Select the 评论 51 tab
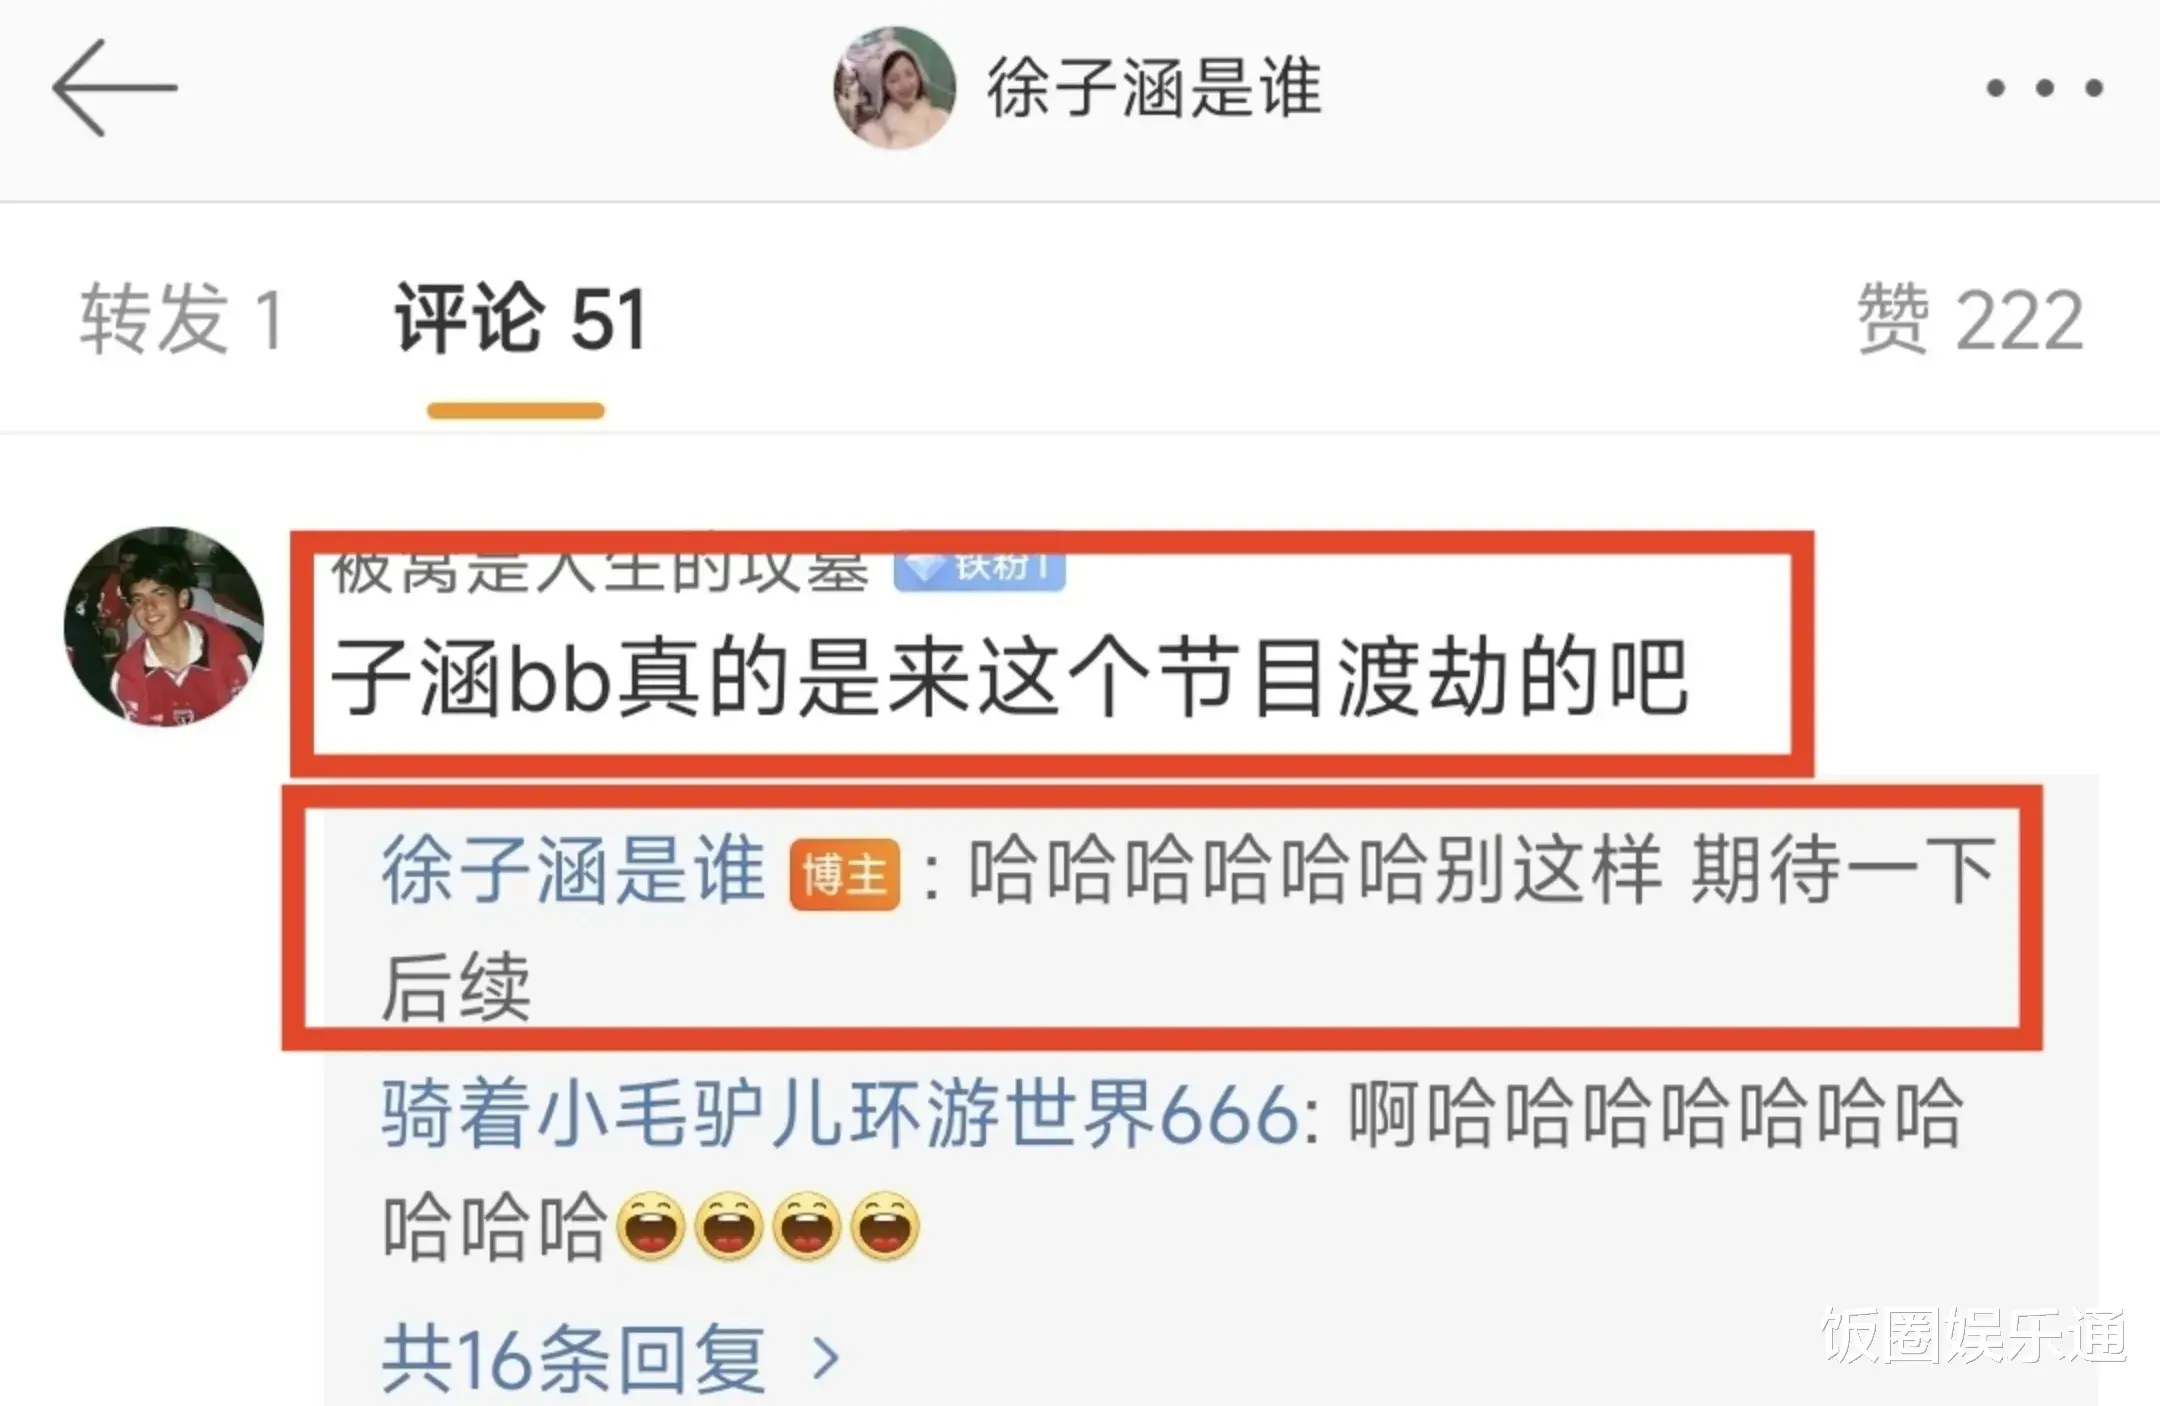Image resolution: width=2160 pixels, height=1406 pixels. pyautogui.click(x=520, y=320)
